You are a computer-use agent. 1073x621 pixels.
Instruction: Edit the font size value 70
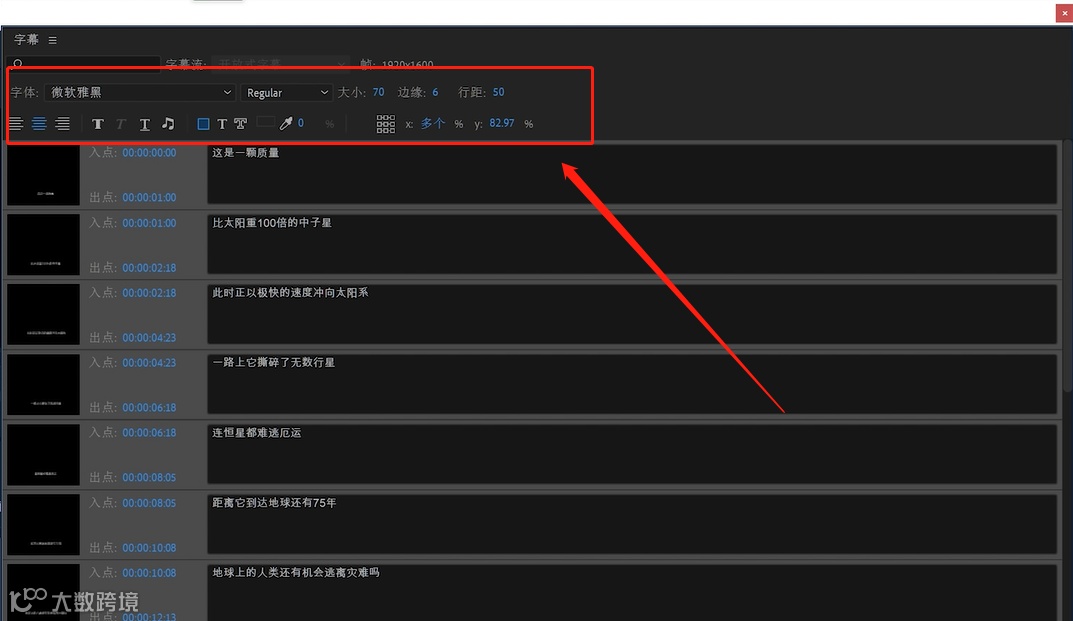point(378,92)
